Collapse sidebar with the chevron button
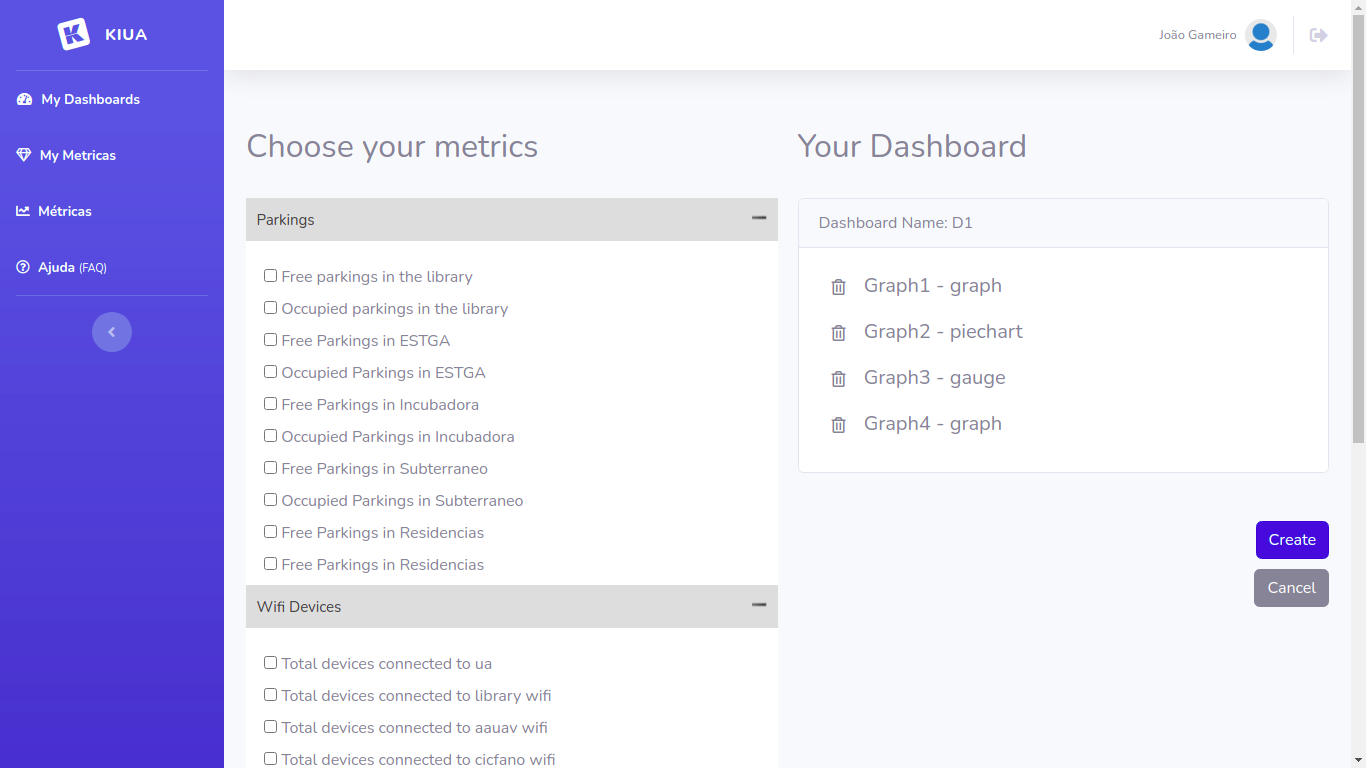Viewport: 1366px width, 768px height. (112, 332)
